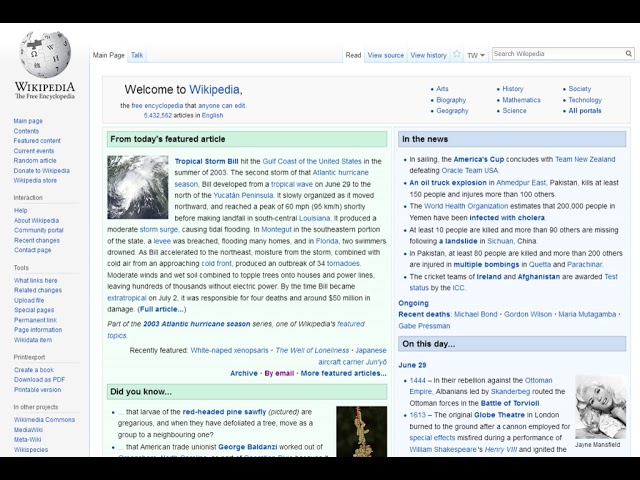Open the Mathematics portal
This screenshot has width=640, height=480.
(x=521, y=100)
